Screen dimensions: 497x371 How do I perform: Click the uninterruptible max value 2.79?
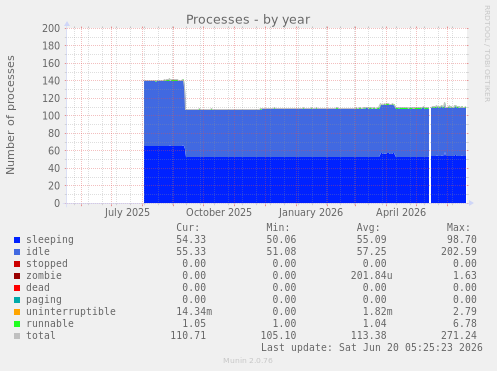click(465, 311)
